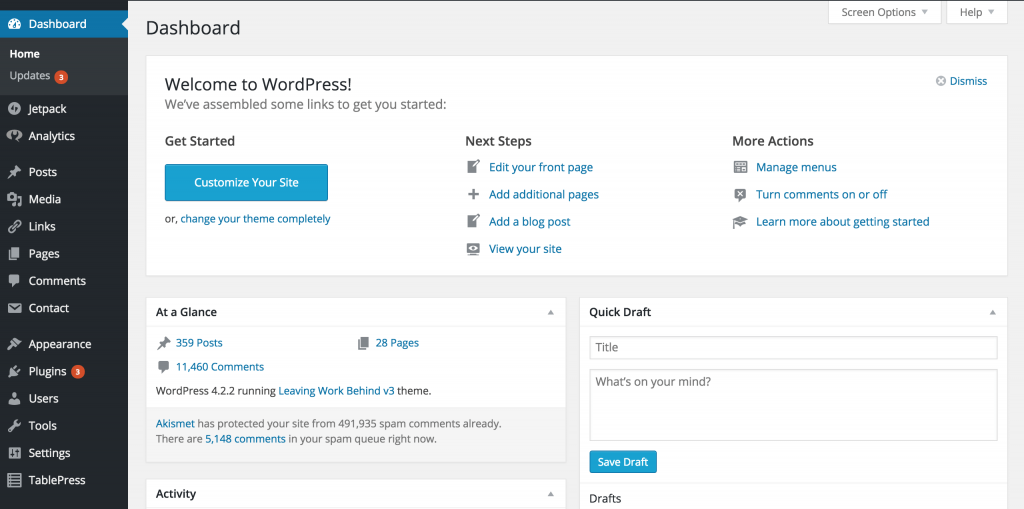Click the Comments bubble icon in sidebar
The image size is (1024, 509).
pos(14,281)
